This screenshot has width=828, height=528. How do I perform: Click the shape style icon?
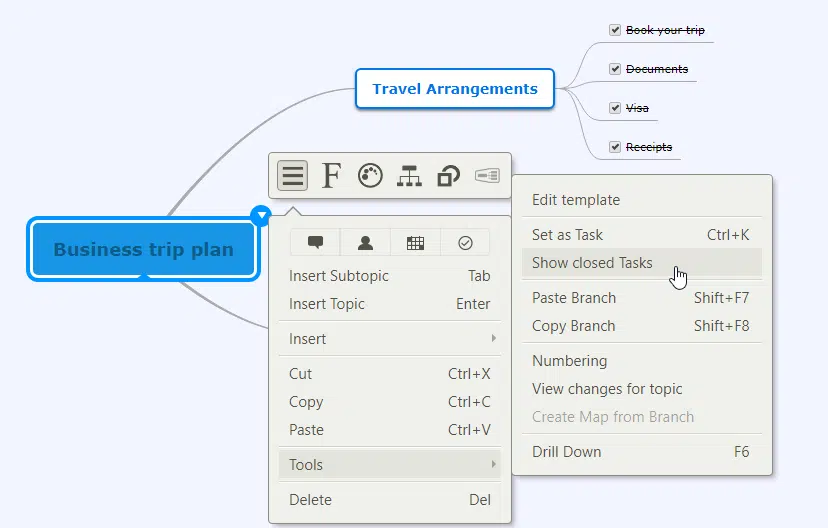[x=448, y=176]
